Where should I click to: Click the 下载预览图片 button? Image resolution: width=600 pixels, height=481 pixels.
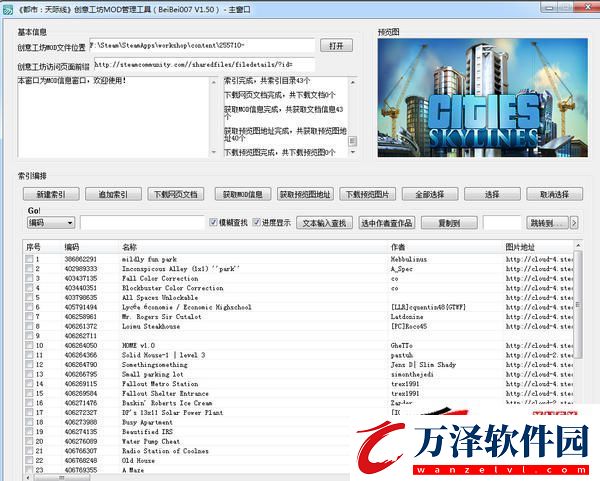tap(367, 194)
